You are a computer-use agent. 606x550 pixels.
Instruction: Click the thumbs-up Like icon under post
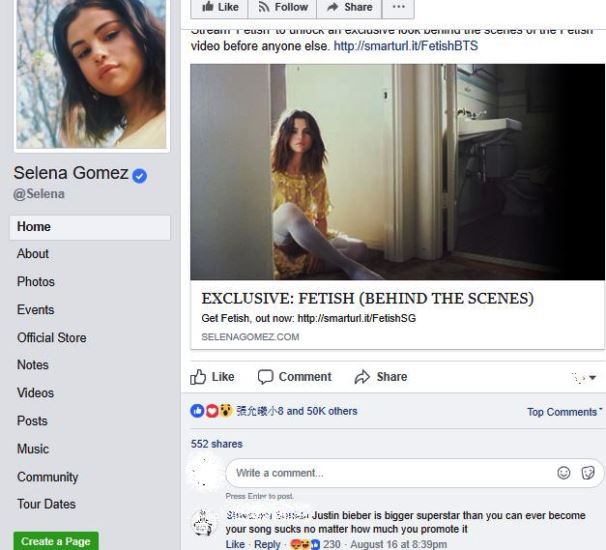[x=199, y=377]
